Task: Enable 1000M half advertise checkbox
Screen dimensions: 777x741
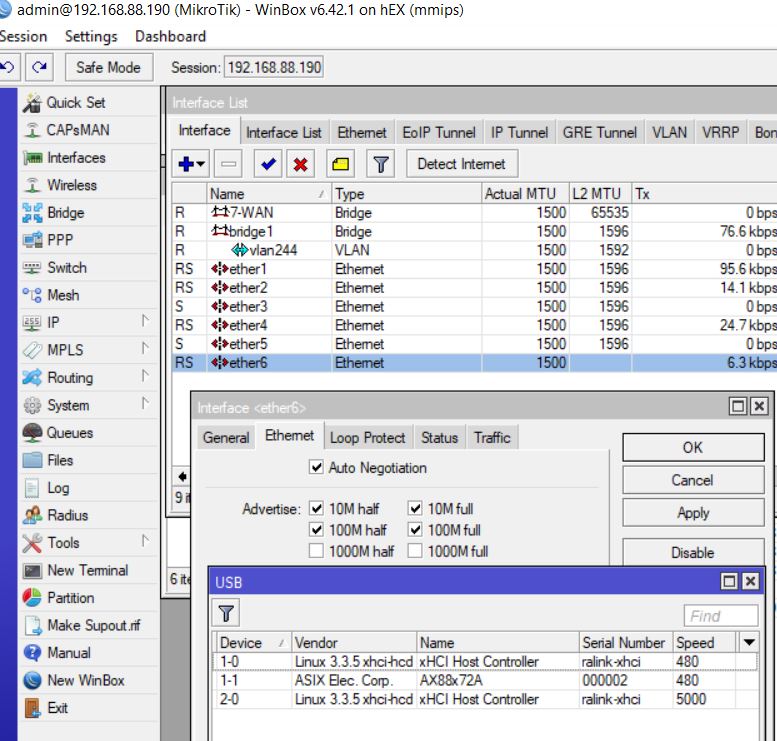Action: (316, 551)
